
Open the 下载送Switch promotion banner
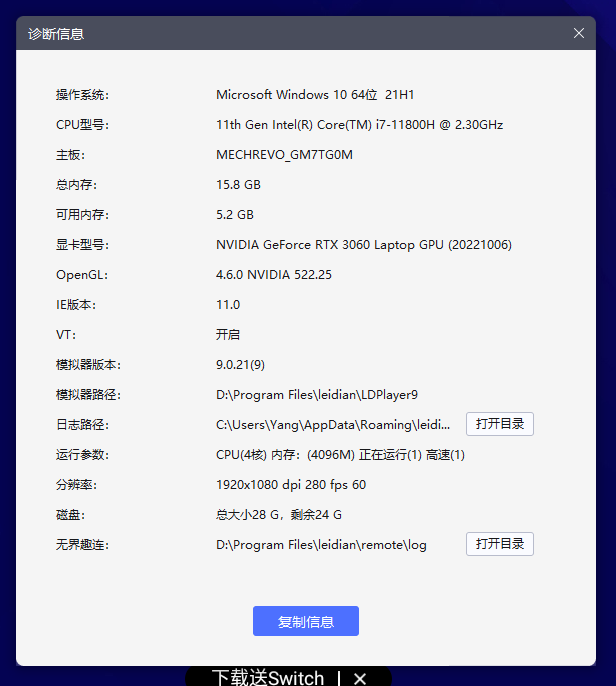tap(268, 678)
